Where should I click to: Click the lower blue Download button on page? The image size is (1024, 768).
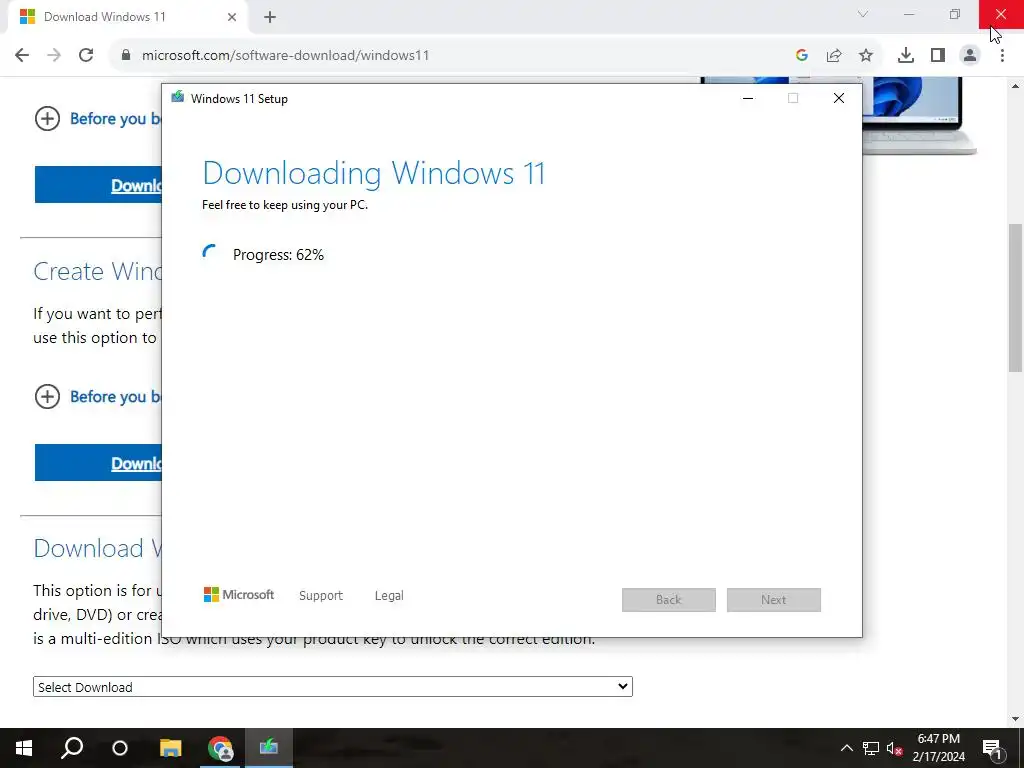point(98,463)
